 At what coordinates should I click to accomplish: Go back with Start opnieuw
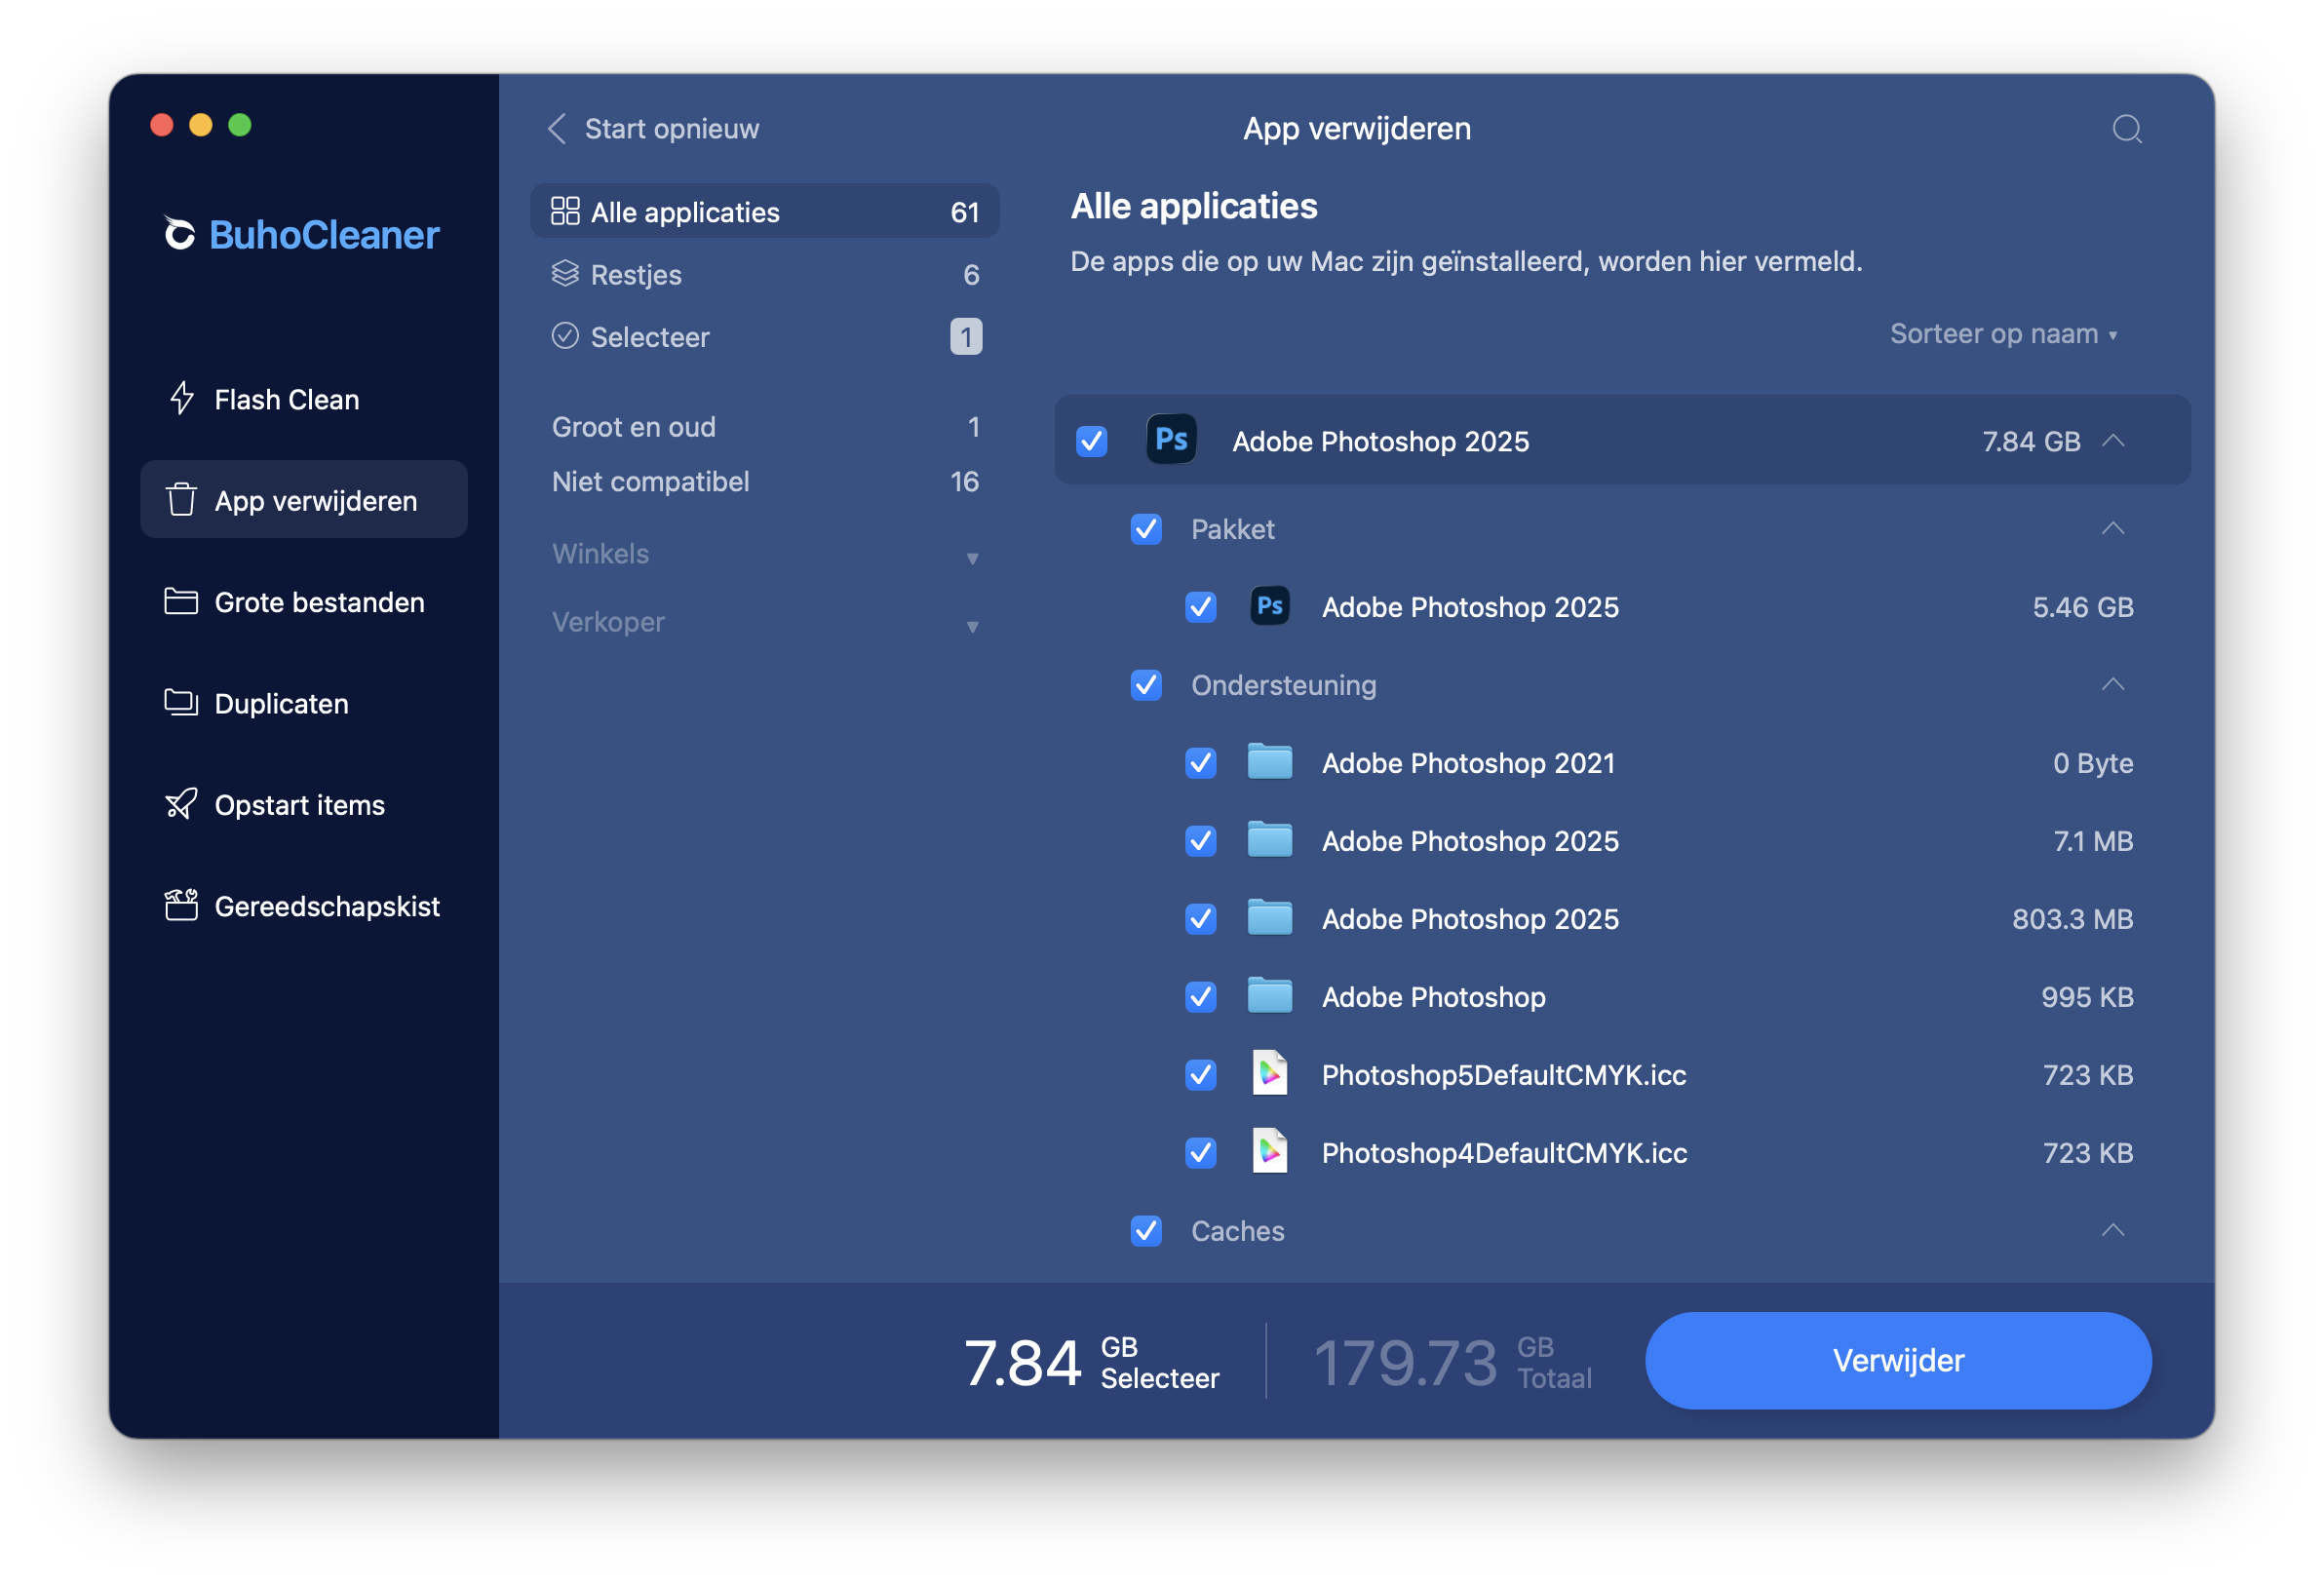pos(654,129)
